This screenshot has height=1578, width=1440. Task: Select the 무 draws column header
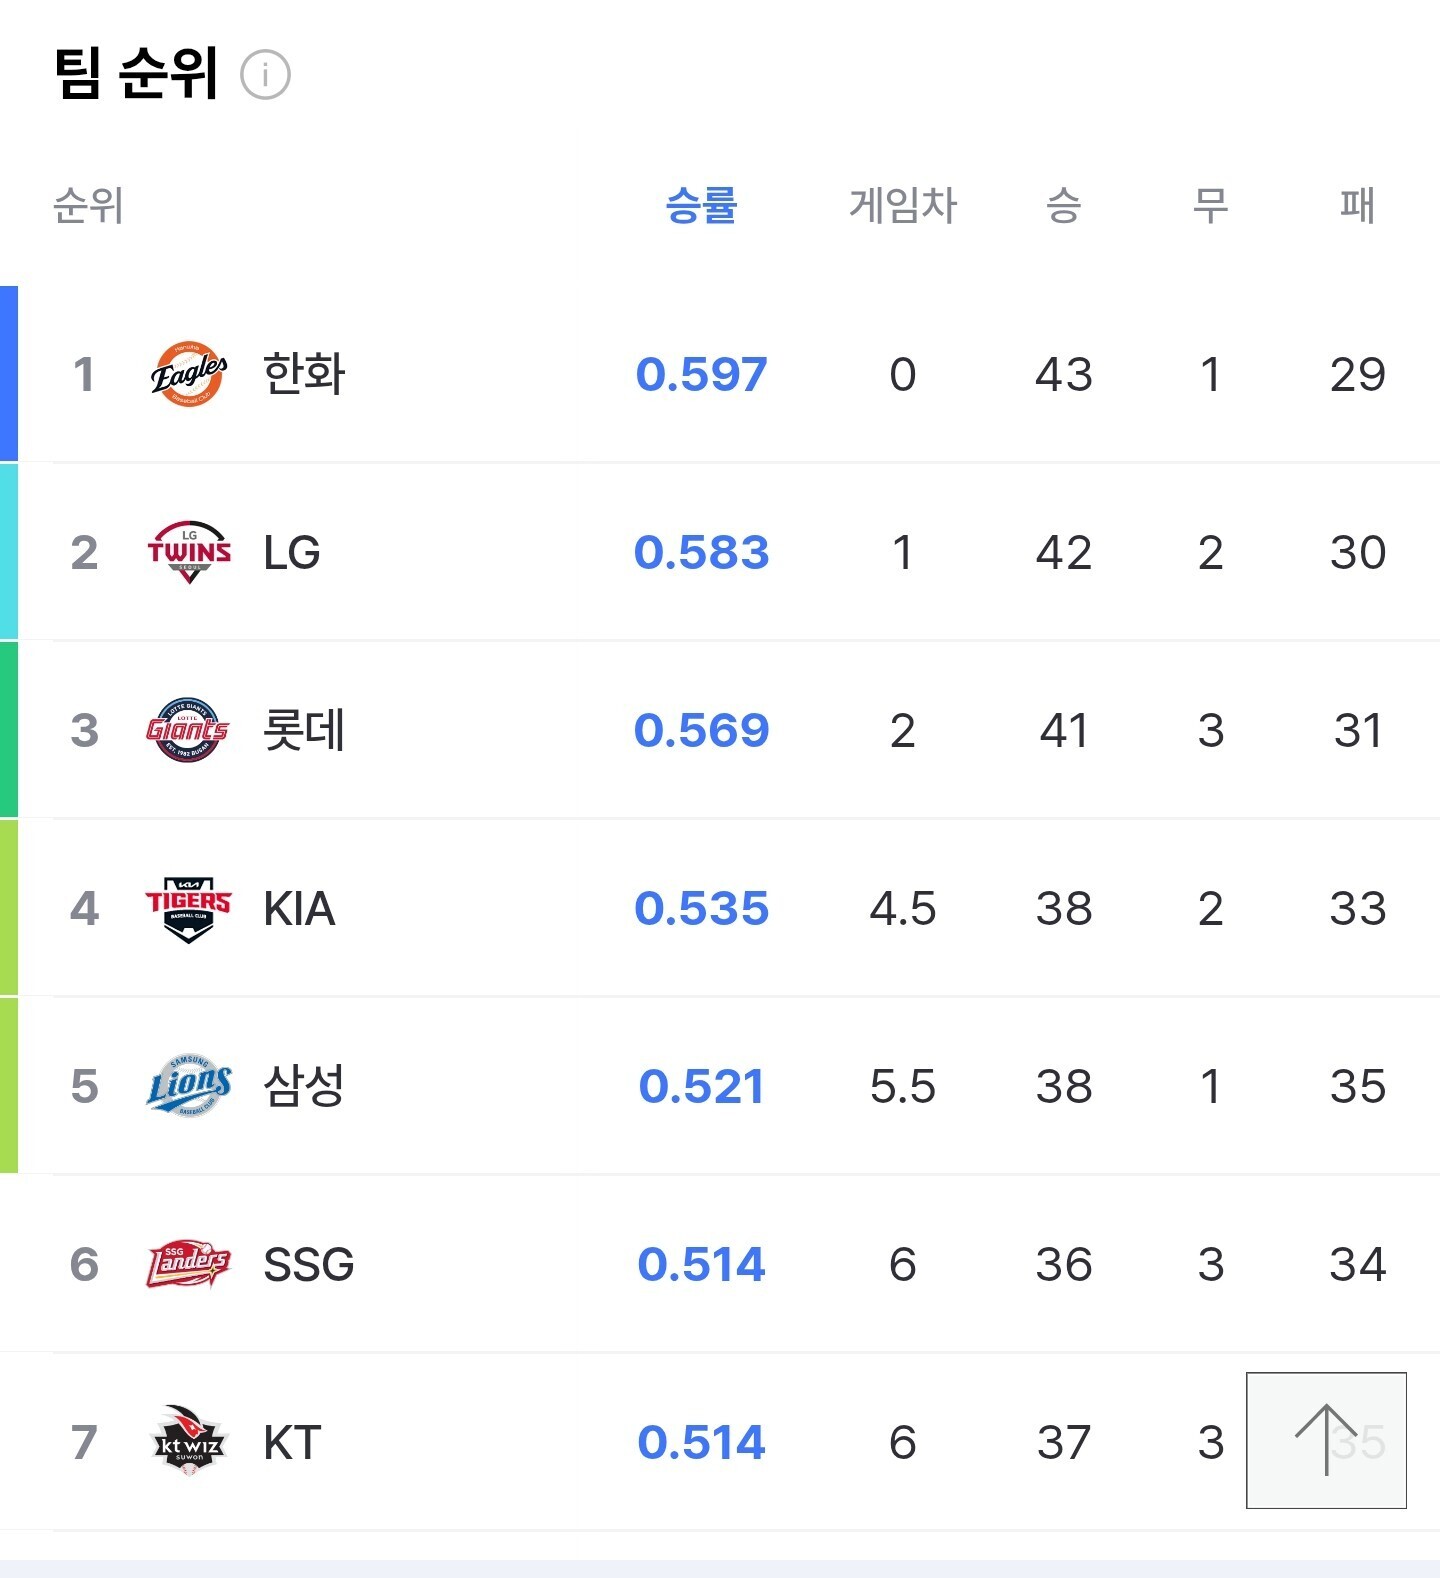[1210, 206]
